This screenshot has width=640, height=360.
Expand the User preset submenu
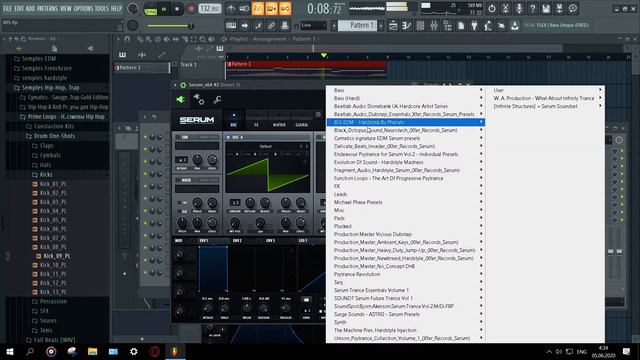tap(545, 90)
